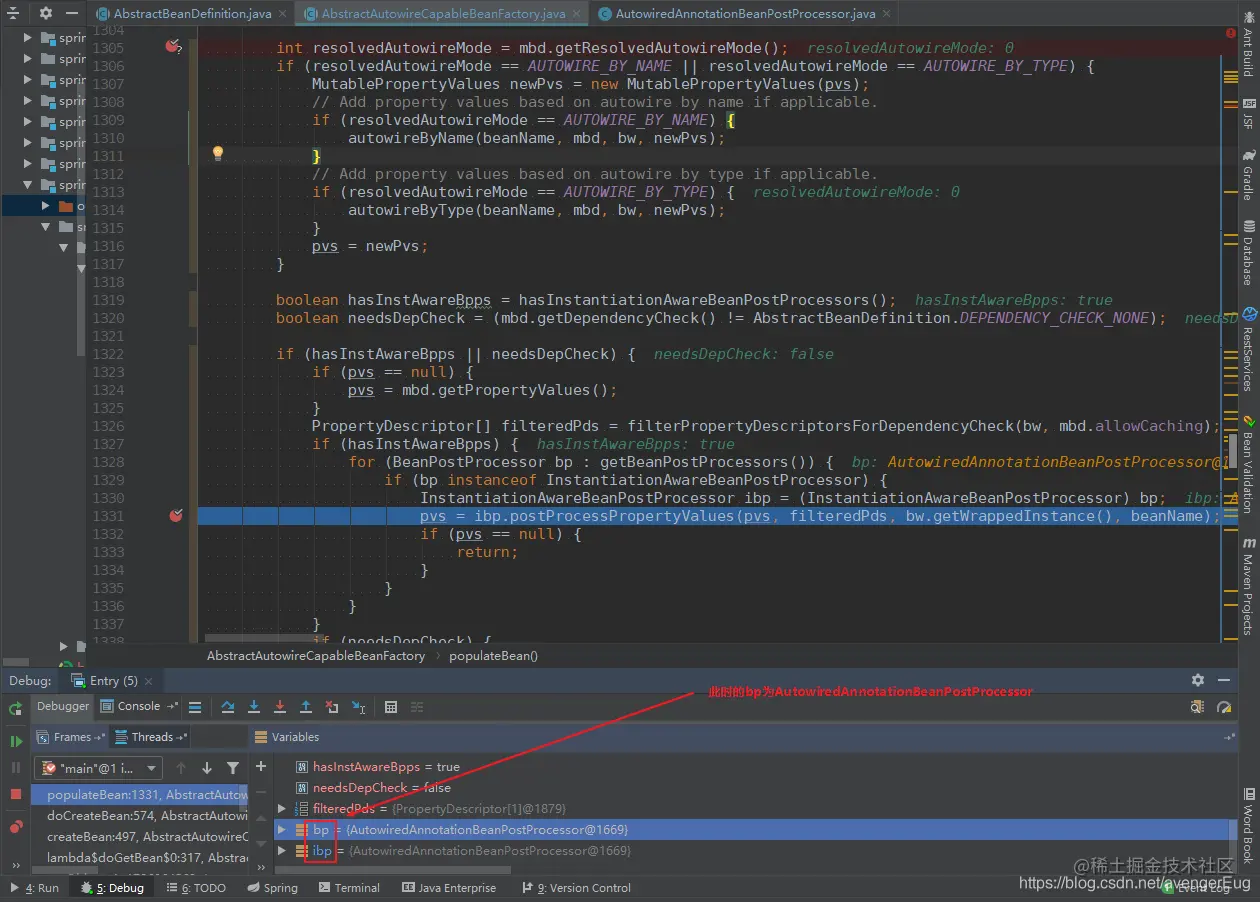The height and width of the screenshot is (902, 1260).
Task: Select AbstractAutowireCapableBeanFactory.java tab
Action: 443,14
